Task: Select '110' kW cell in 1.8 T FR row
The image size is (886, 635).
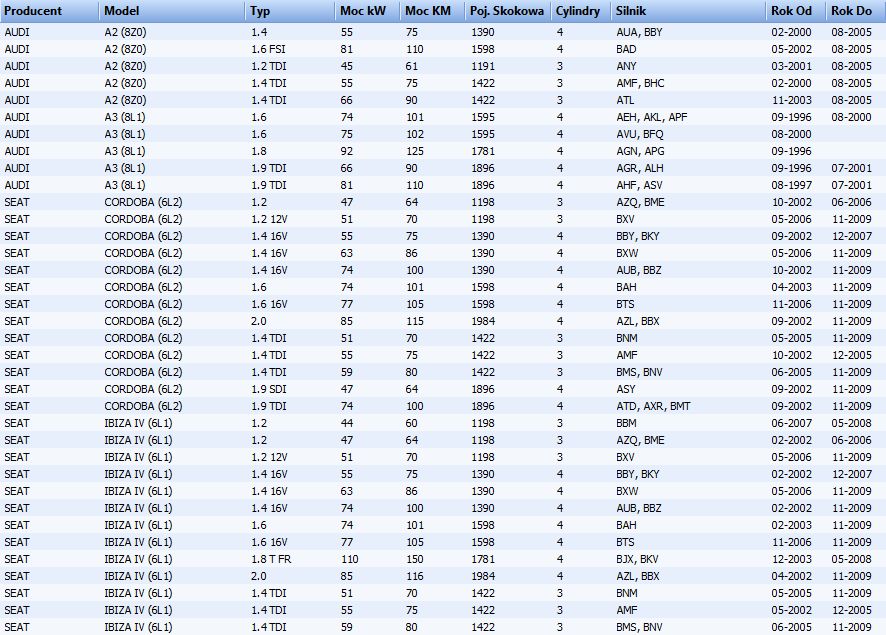Action: click(349, 559)
